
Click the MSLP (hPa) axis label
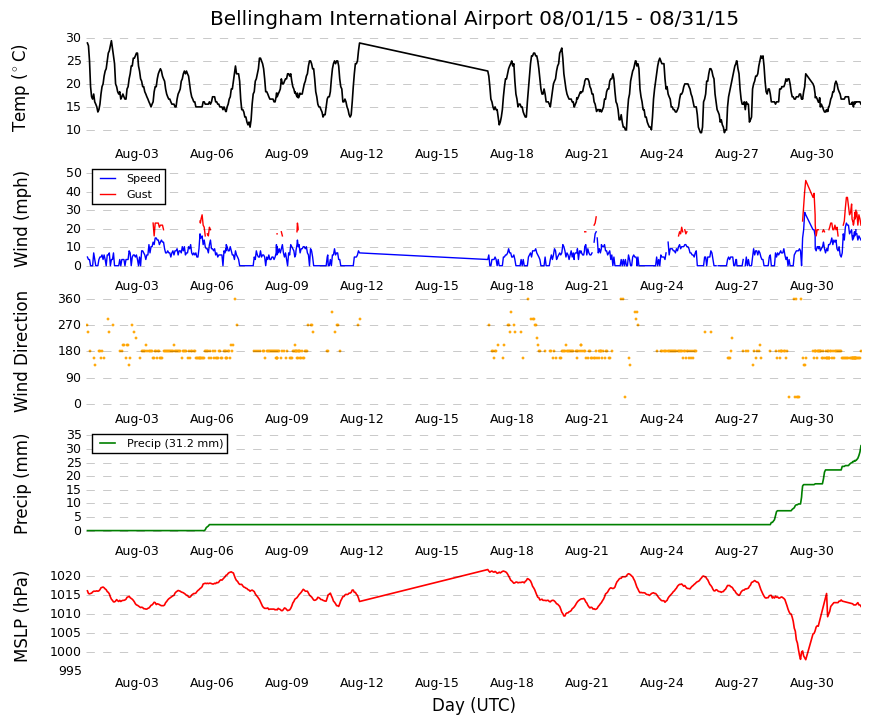(20, 617)
